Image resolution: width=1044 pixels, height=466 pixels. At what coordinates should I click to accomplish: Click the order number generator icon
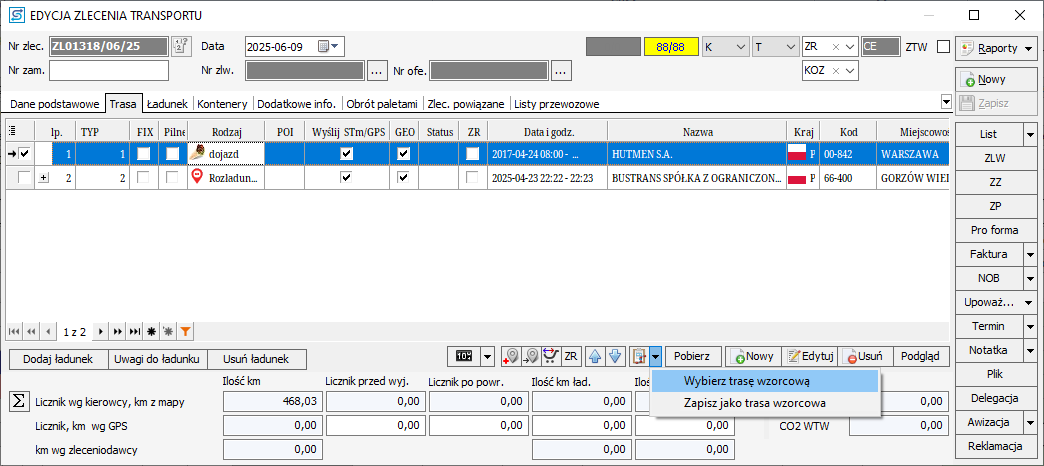[181, 46]
